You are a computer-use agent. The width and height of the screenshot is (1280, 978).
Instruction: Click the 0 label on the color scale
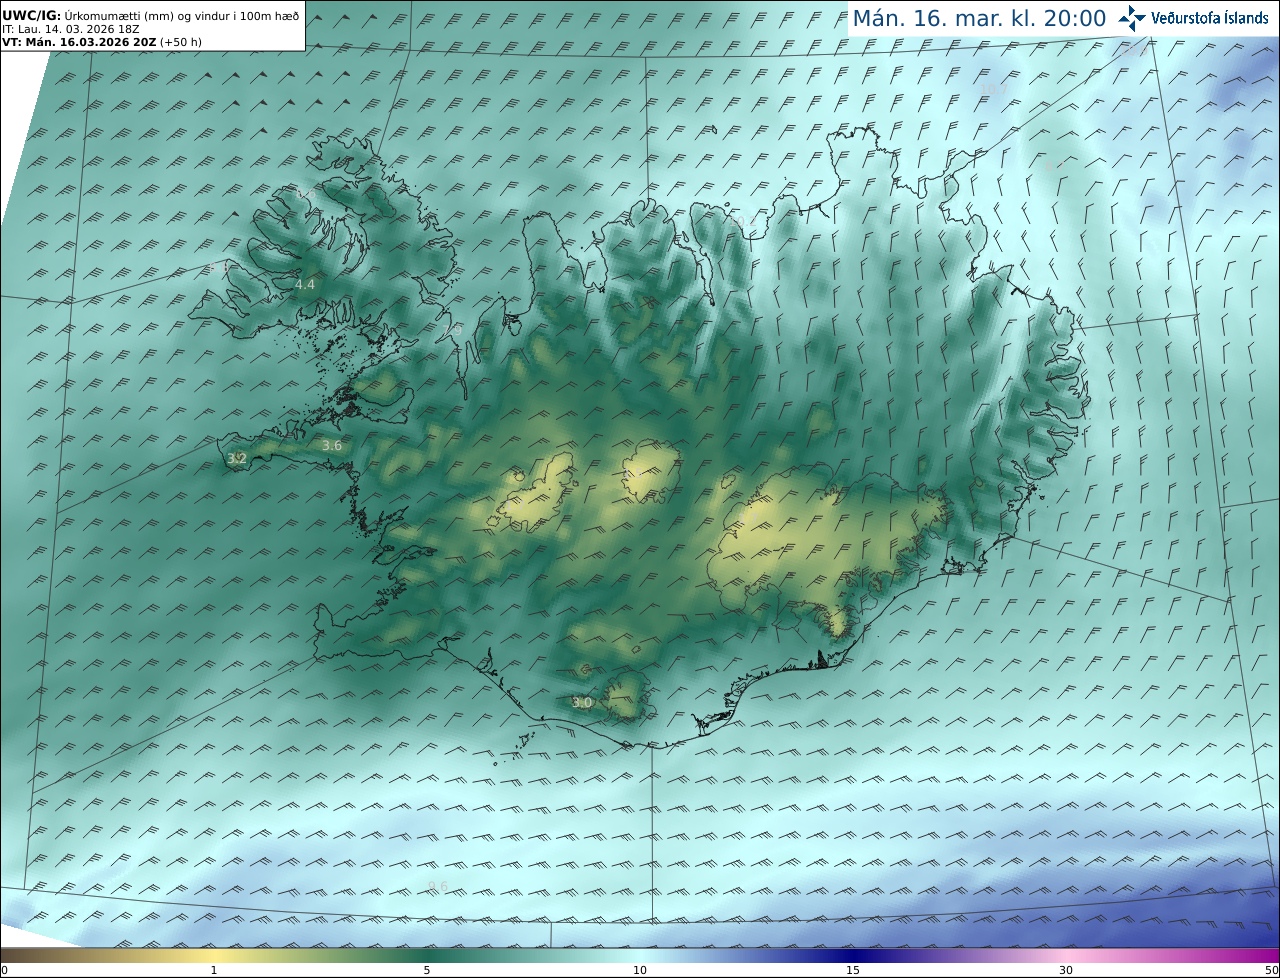[x=4, y=970]
